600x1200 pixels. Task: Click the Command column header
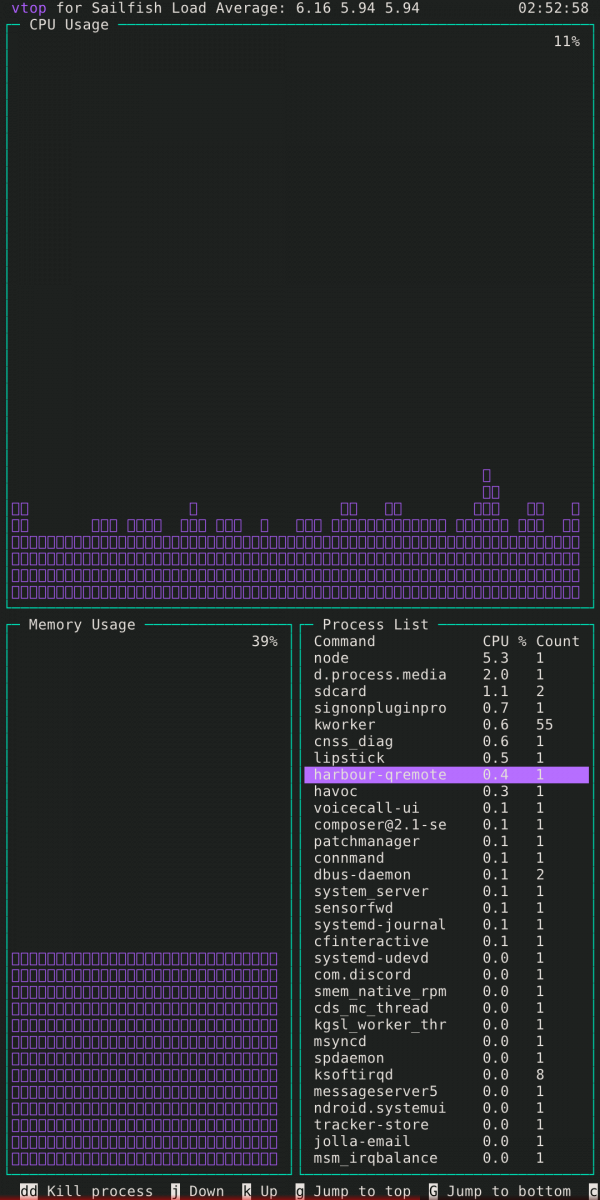pyautogui.click(x=344, y=641)
